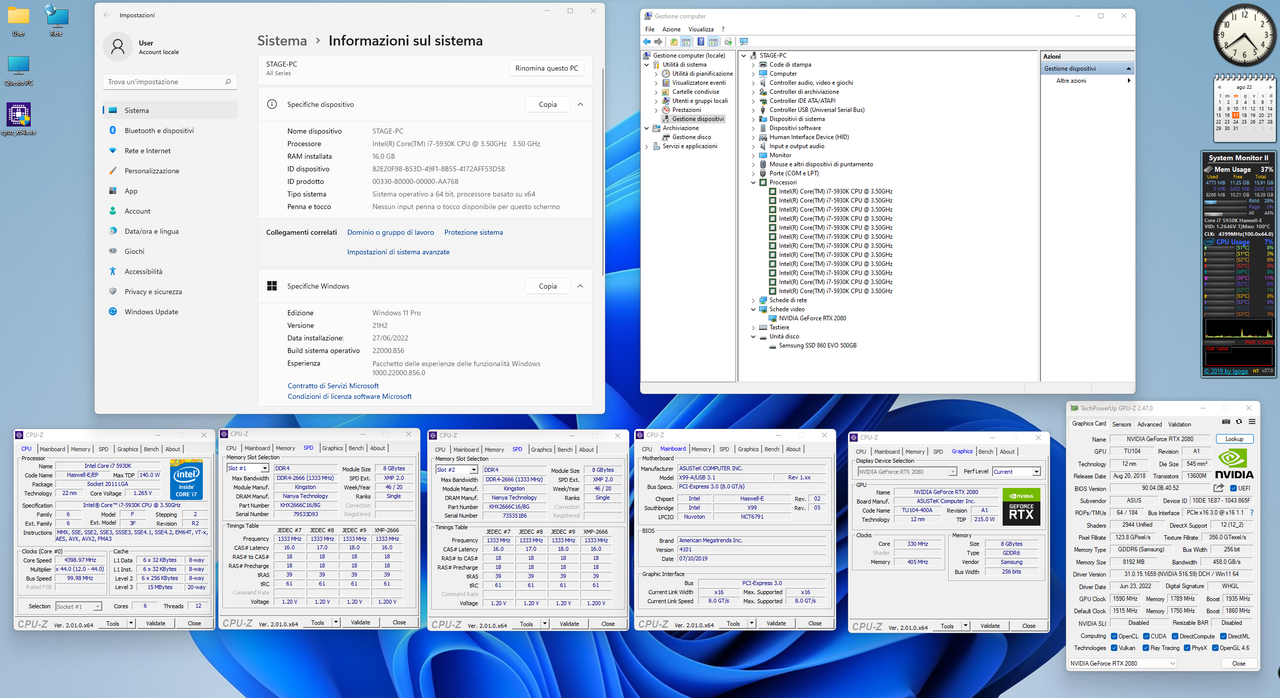This screenshot has width=1280, height=698.
Task: Collapse the Processori node in device tree
Action: 753,182
